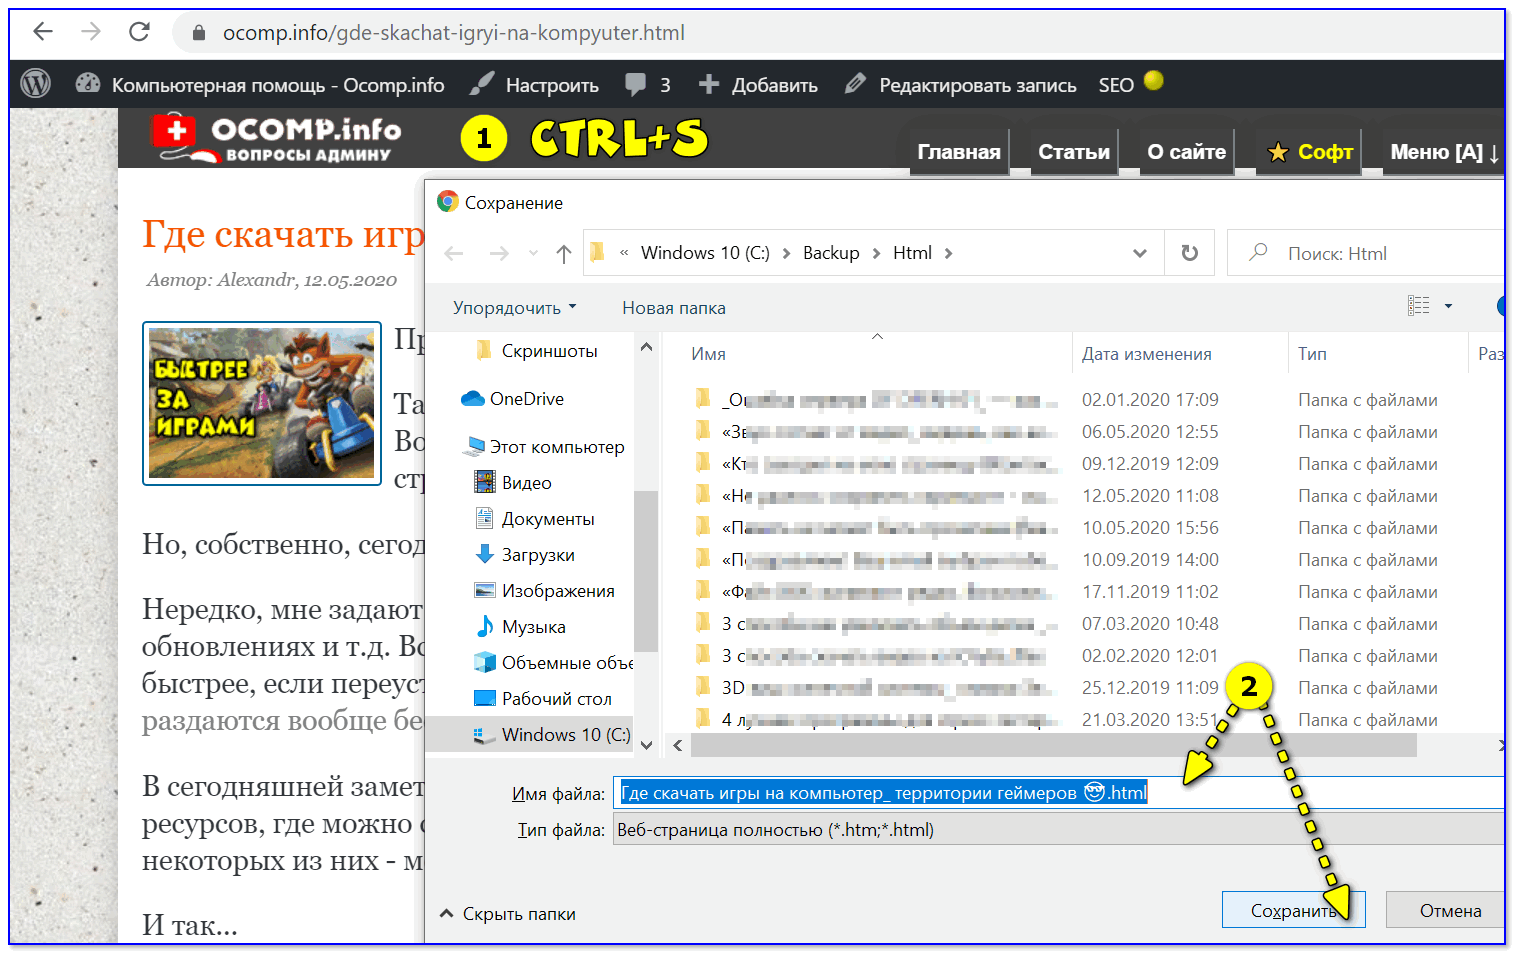Open the Загрузки folder in sidebar

[537, 555]
